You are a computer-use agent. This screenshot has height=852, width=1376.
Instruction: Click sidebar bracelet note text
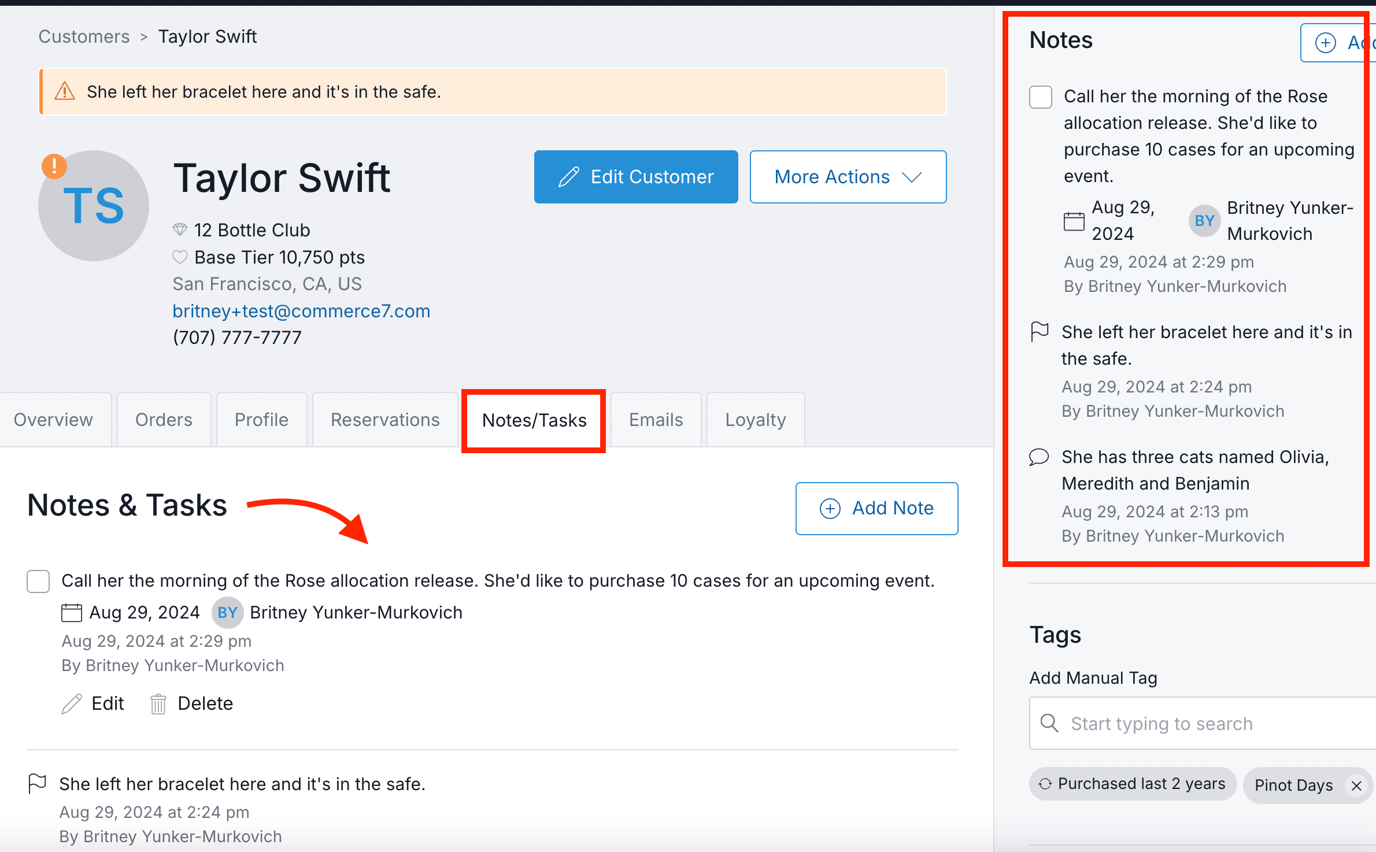[1206, 345]
